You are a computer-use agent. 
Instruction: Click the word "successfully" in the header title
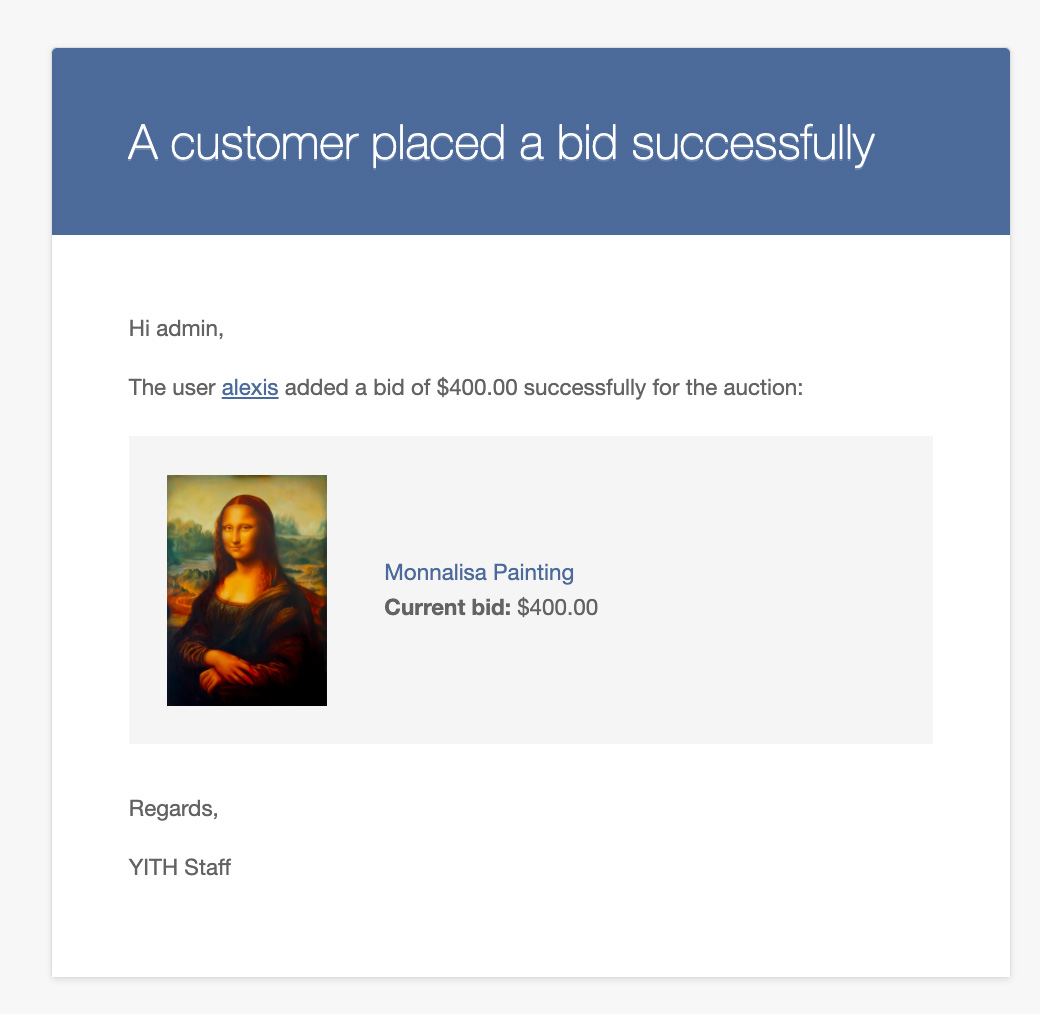[x=752, y=145]
